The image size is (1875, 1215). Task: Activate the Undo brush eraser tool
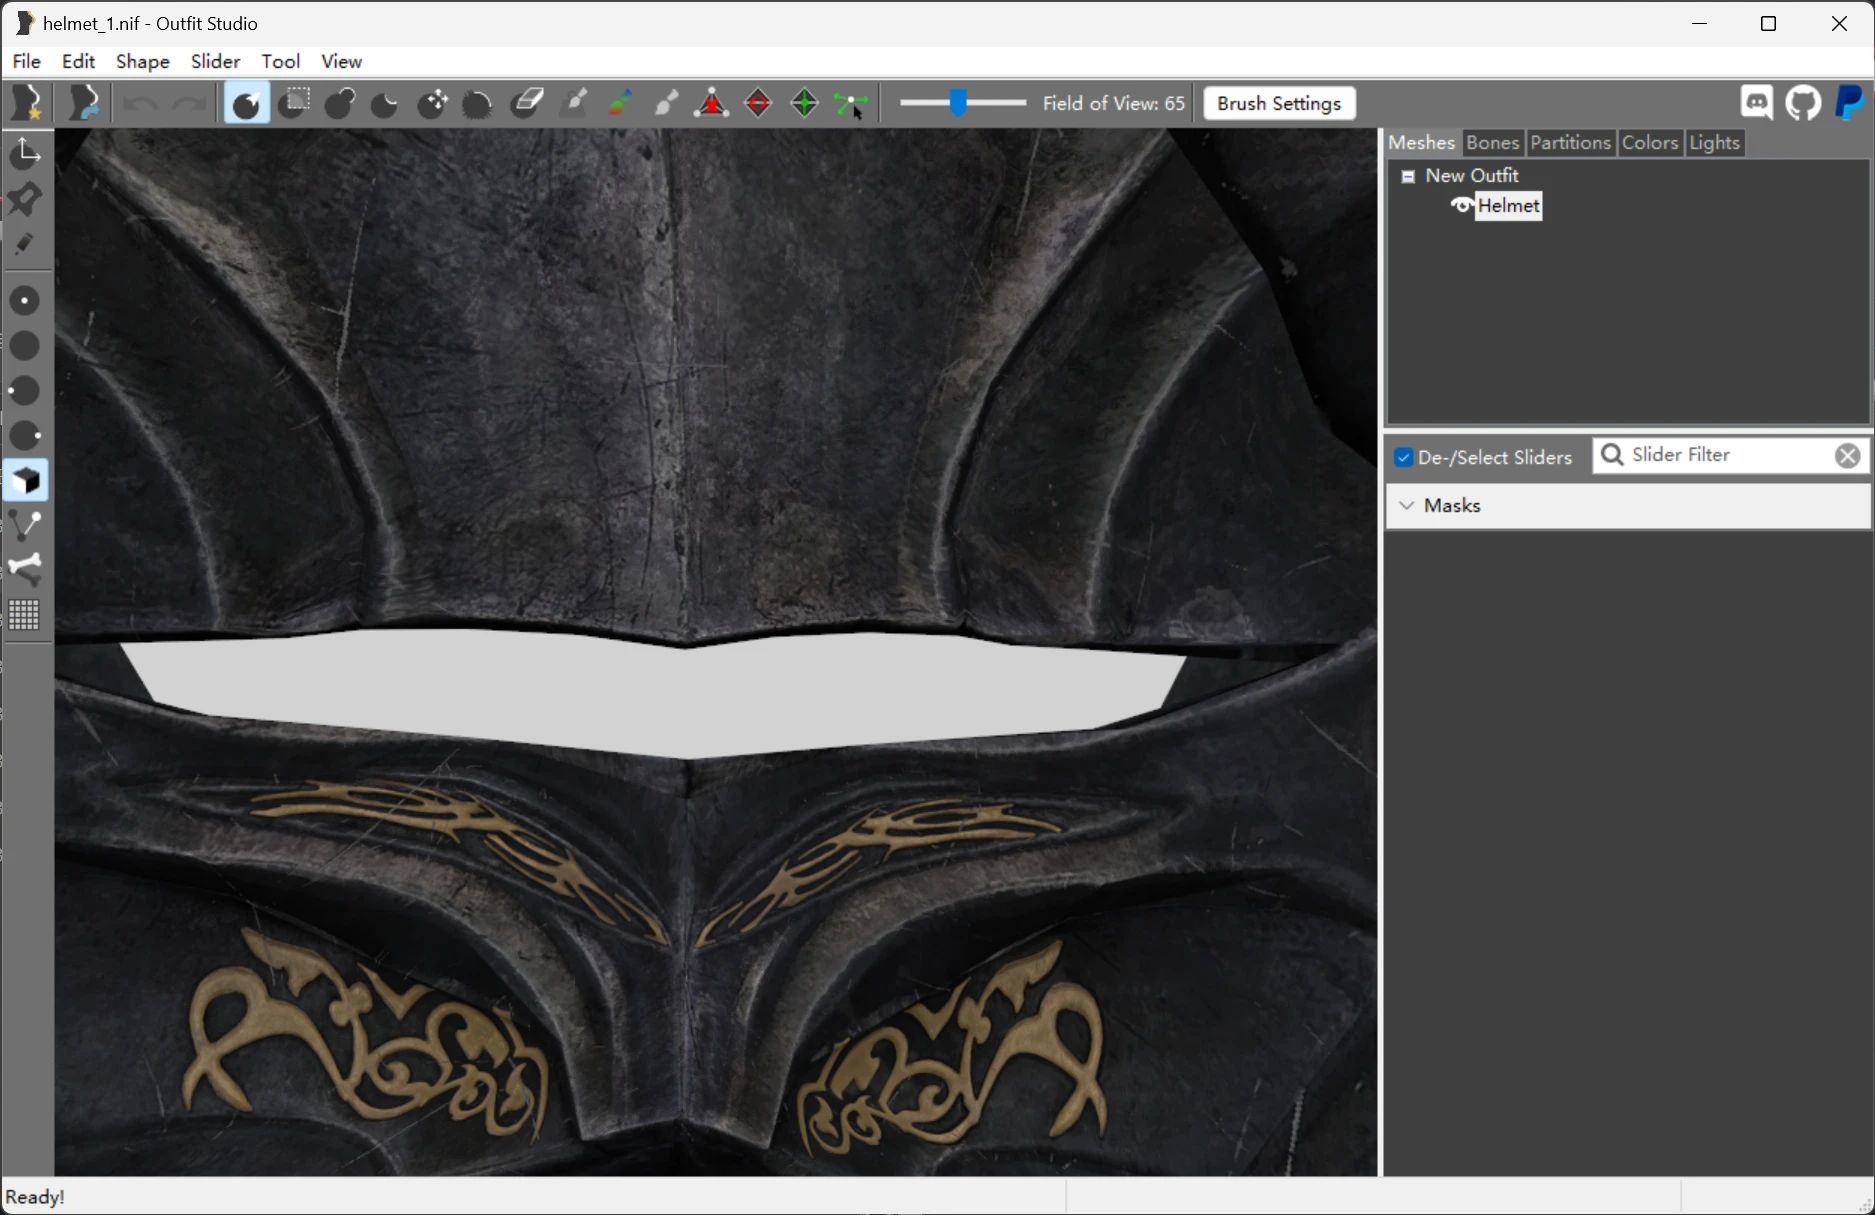(x=525, y=103)
